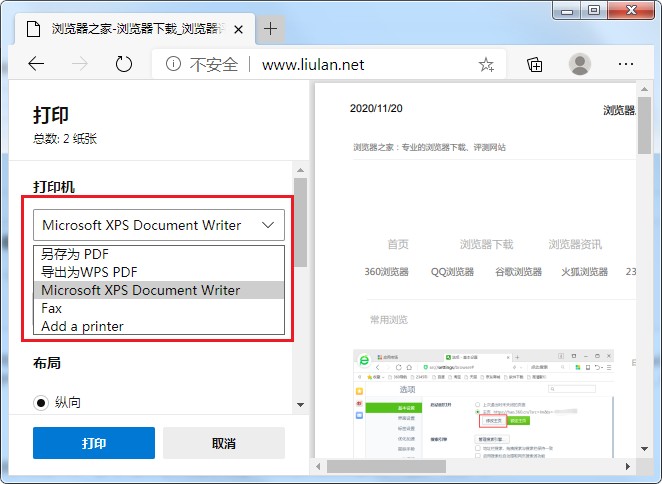Choose 导出为WPS PDF printer option
662x484 pixels.
tap(159, 272)
